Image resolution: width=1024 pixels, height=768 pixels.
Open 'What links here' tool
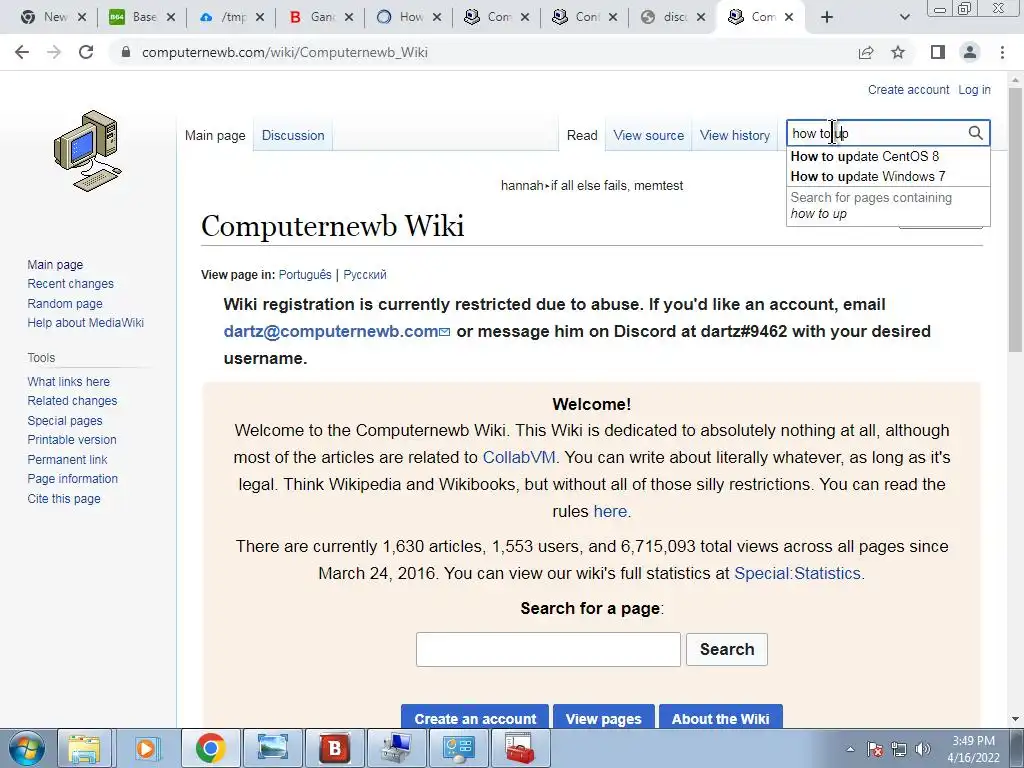tap(69, 381)
